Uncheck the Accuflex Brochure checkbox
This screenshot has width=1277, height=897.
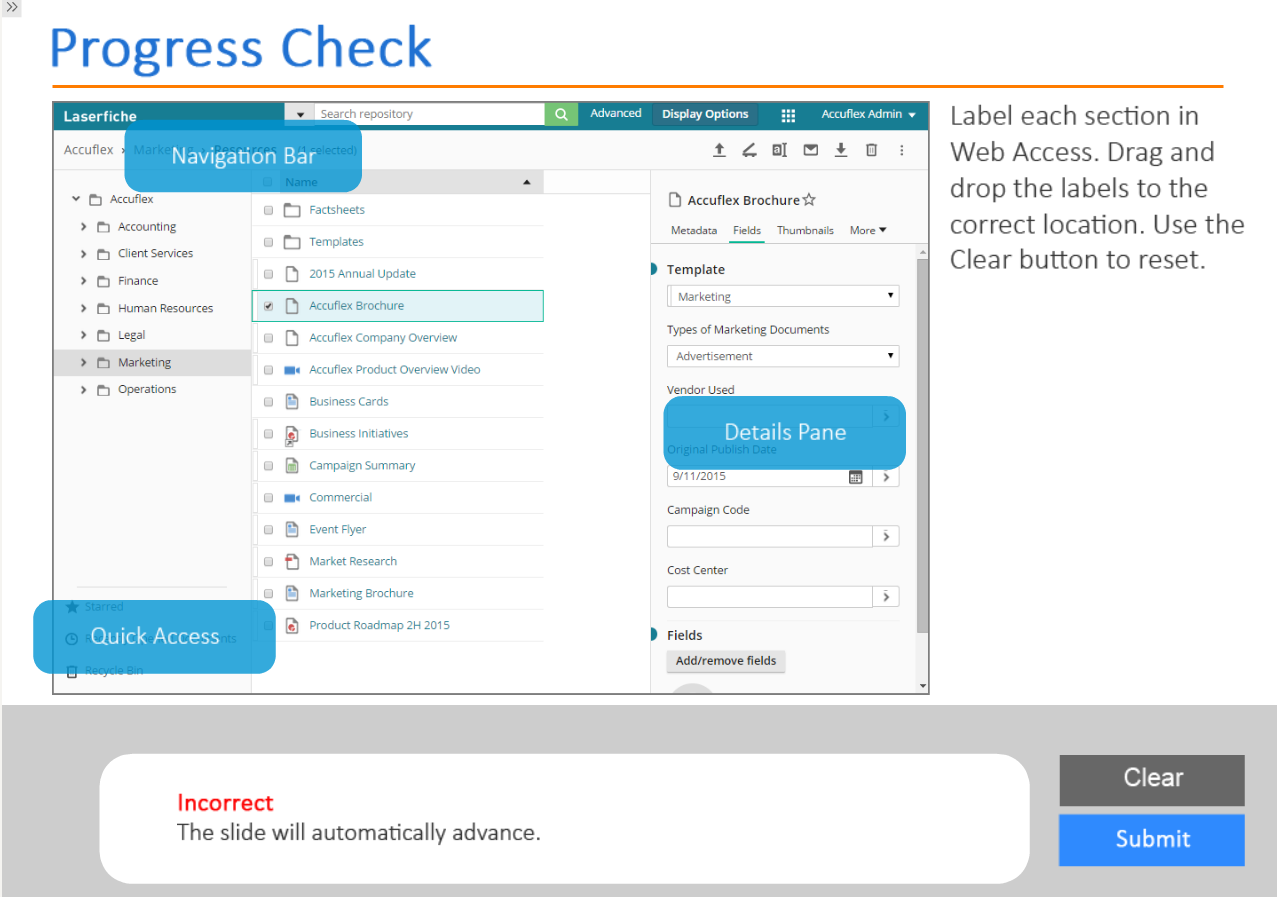pyautogui.click(x=268, y=306)
